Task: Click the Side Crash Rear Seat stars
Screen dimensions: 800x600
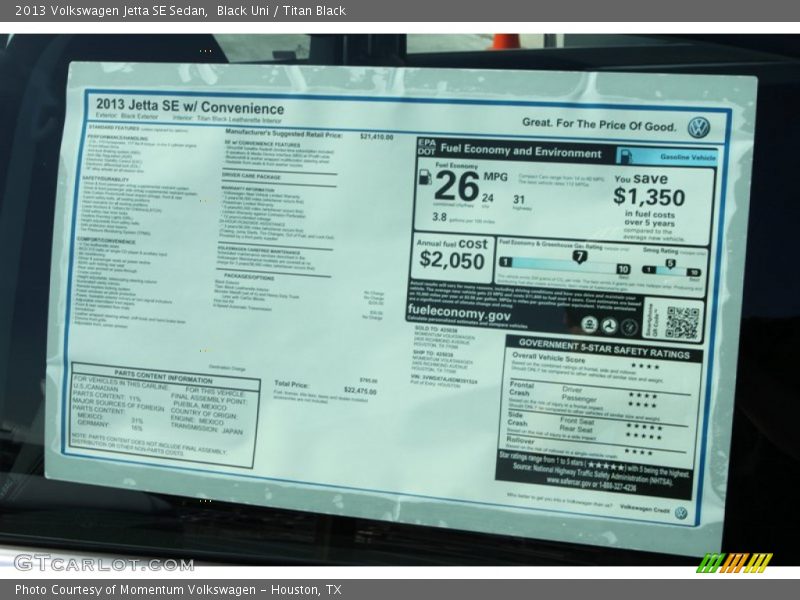Action: (x=644, y=436)
